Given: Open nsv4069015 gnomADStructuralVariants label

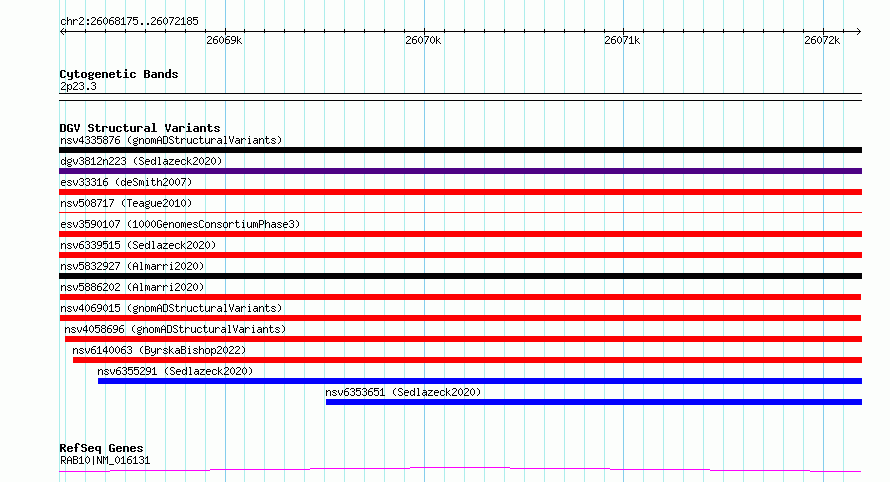Looking at the screenshot, I should (171, 308).
